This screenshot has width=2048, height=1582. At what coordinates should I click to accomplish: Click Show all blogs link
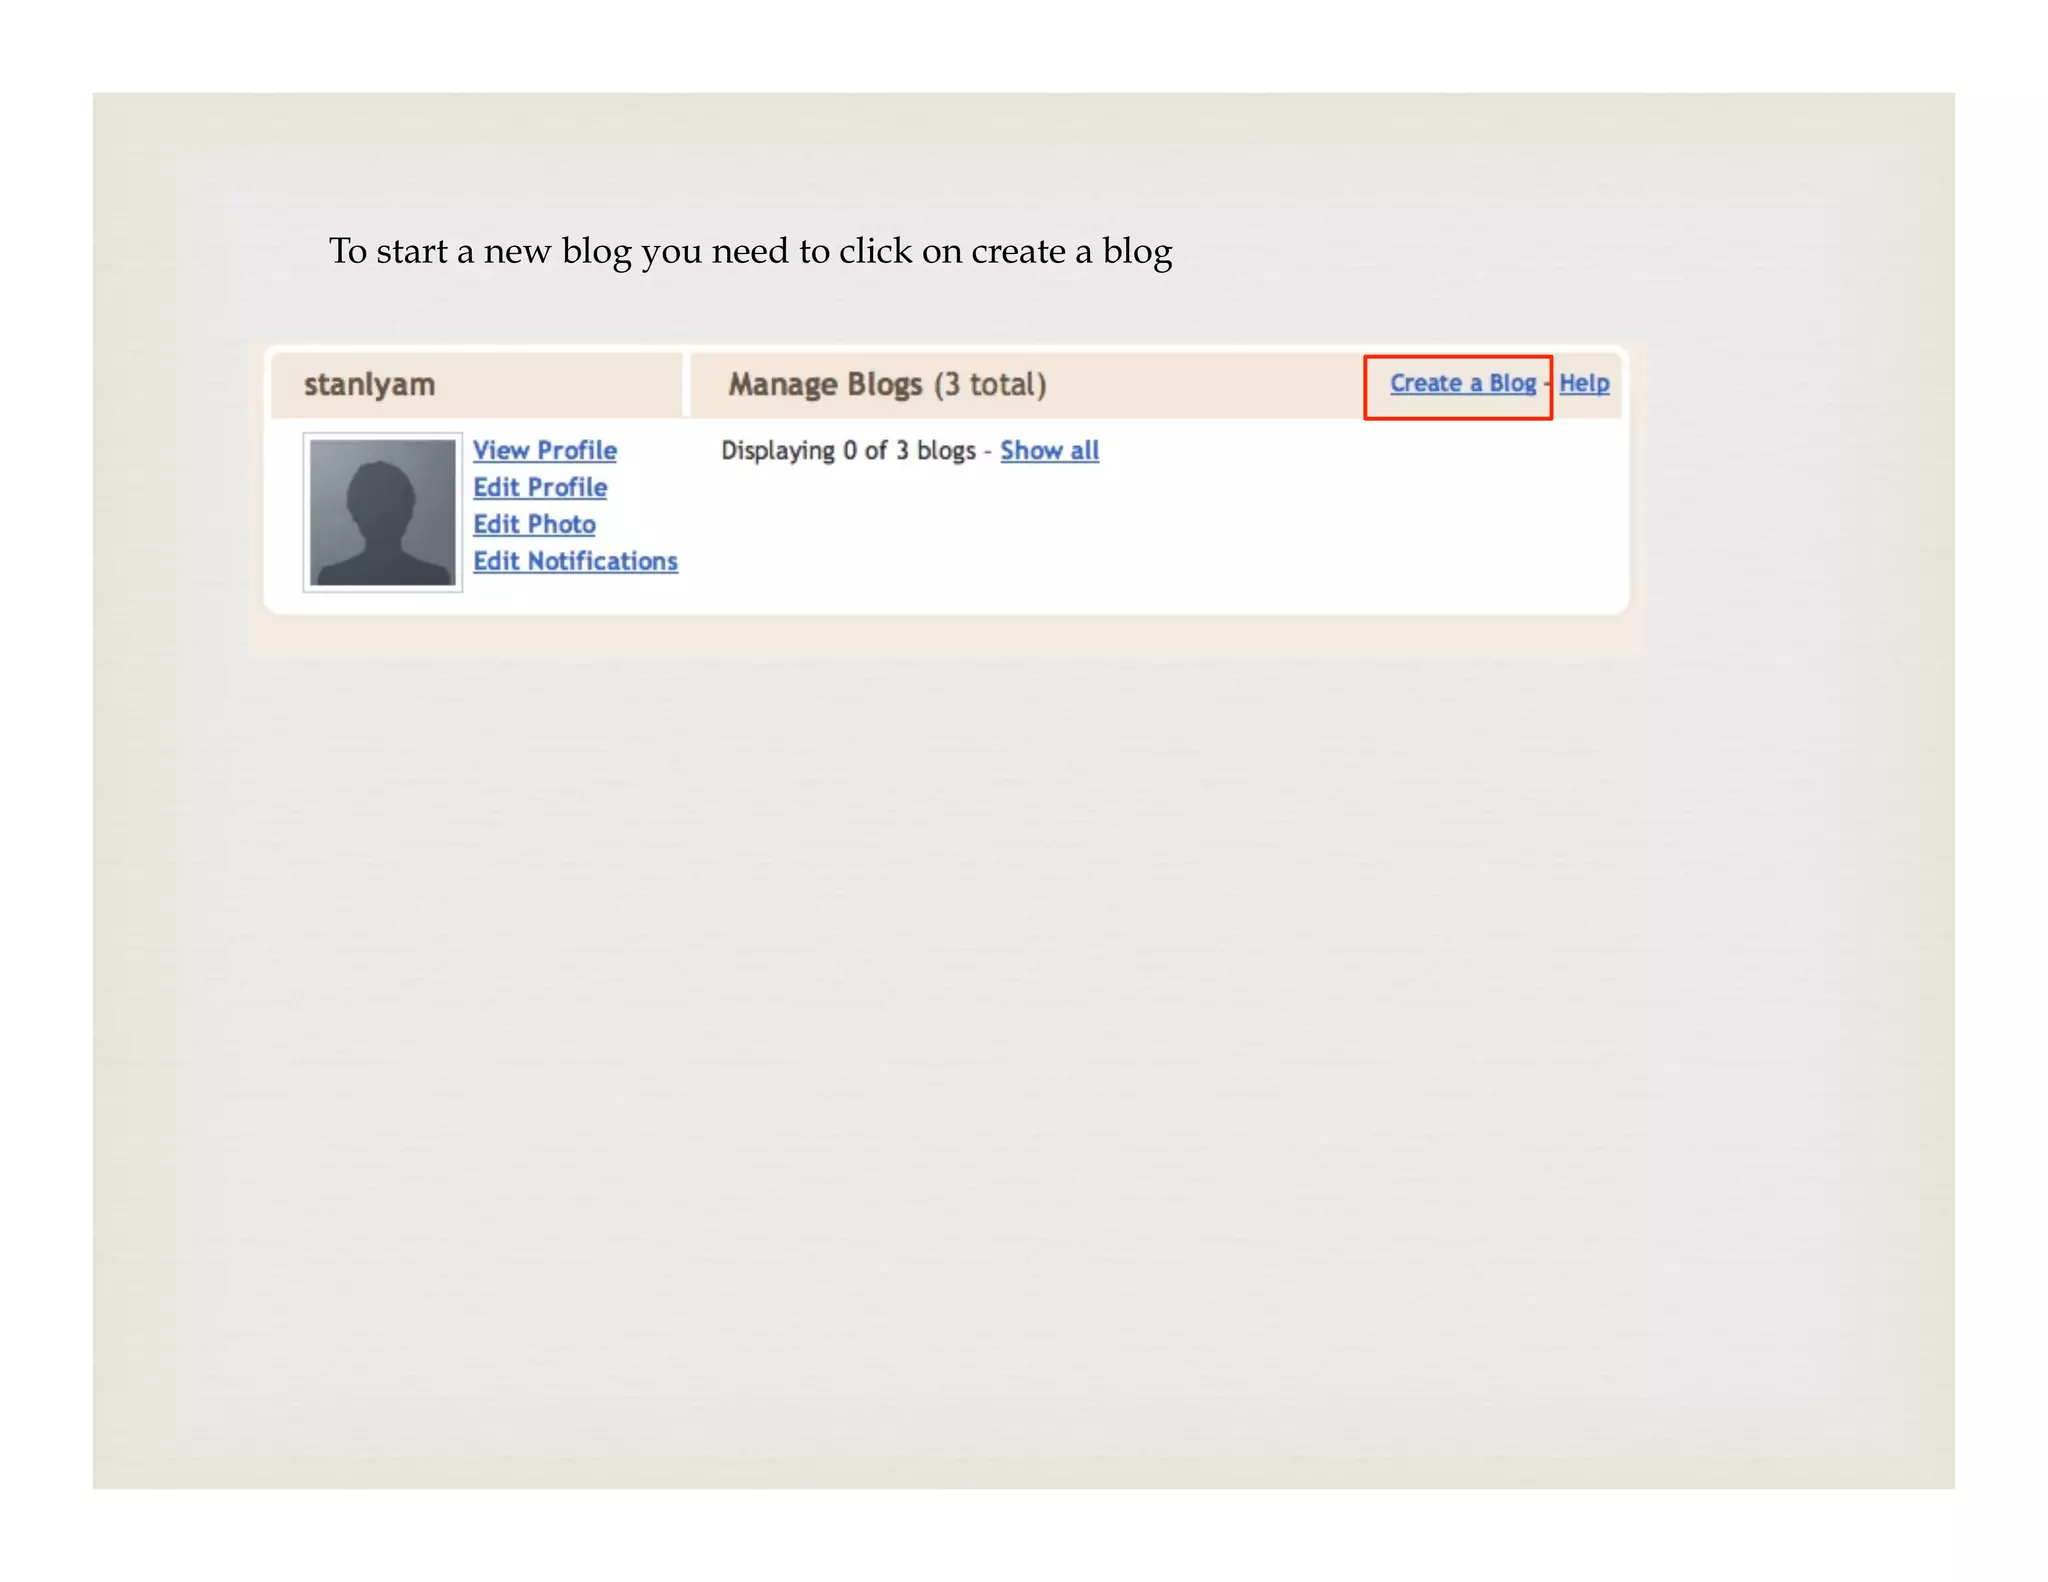pos(1049,451)
